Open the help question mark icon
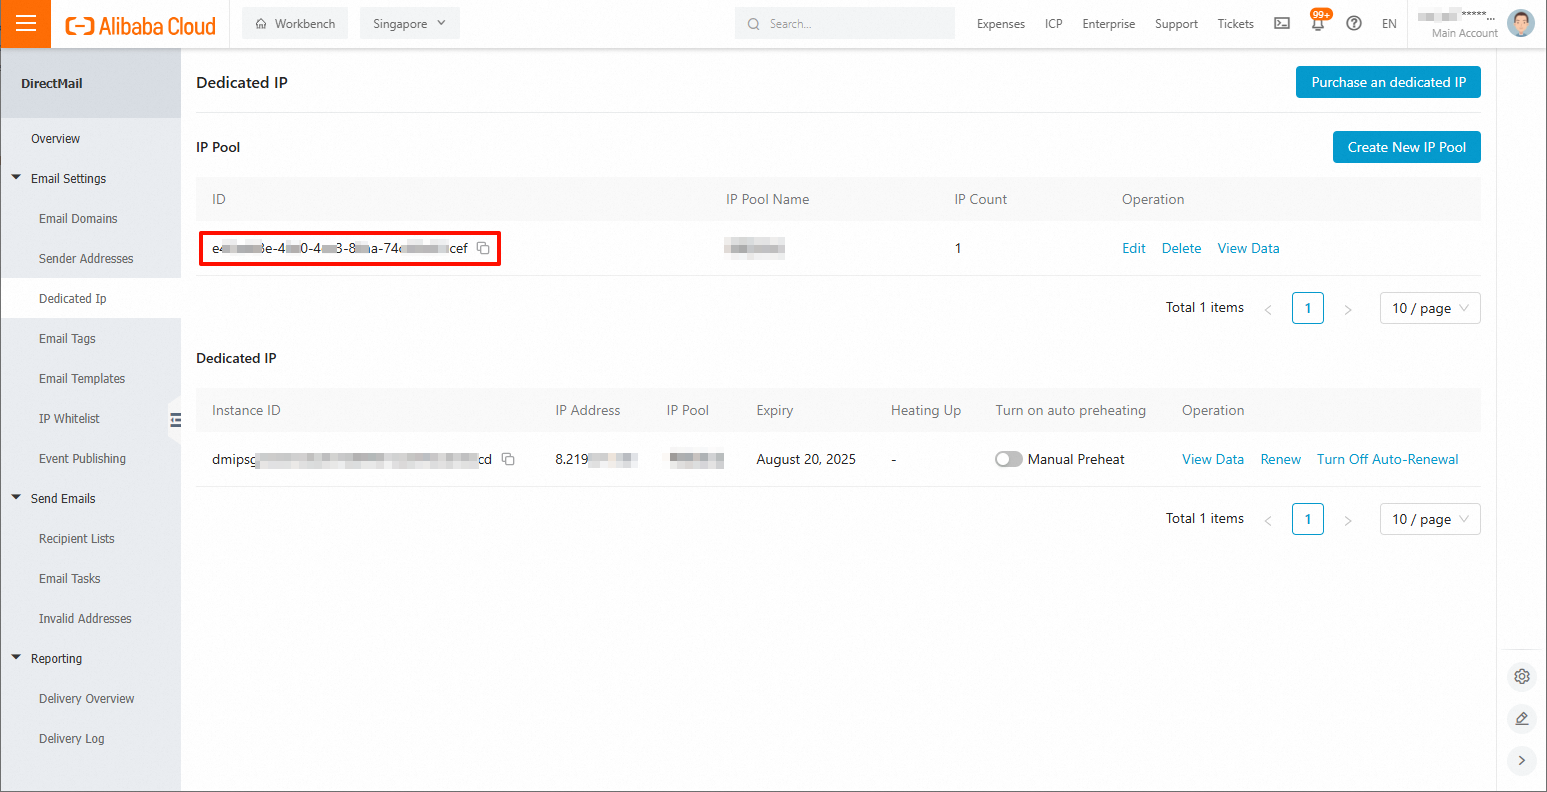The width and height of the screenshot is (1547, 792). point(1354,24)
